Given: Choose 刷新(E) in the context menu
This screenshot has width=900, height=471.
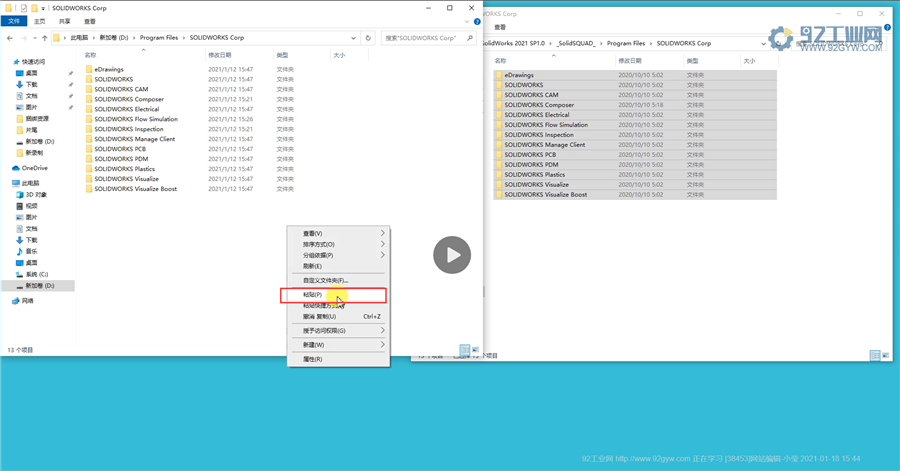Looking at the screenshot, I should (x=338, y=266).
